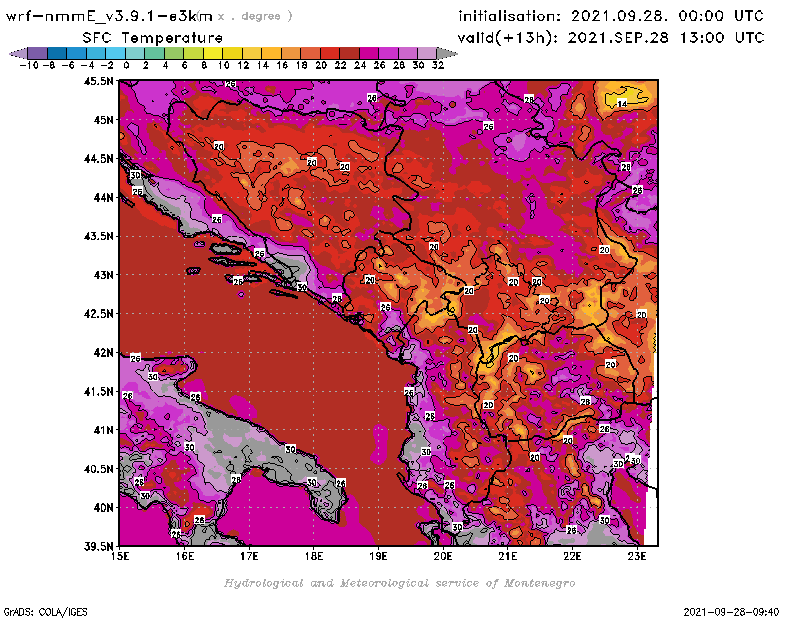Select the initialisation date text

click(611, 16)
